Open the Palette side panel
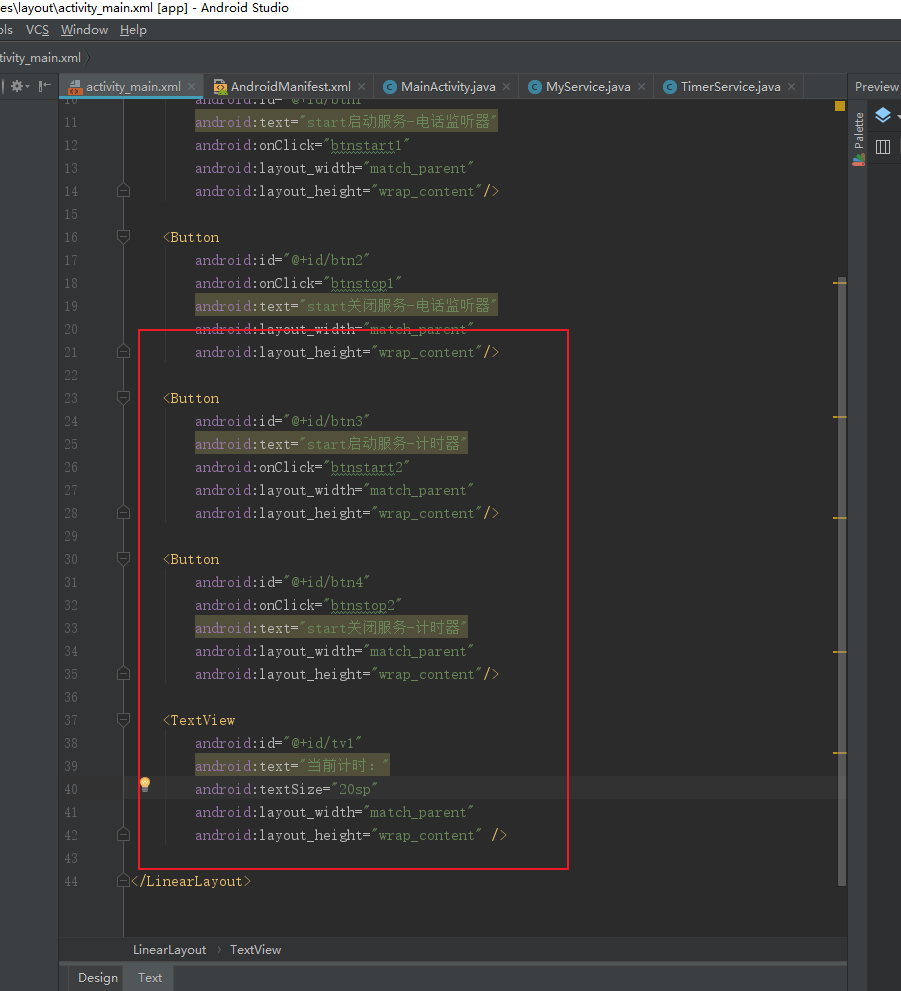901x991 pixels. coord(858,138)
